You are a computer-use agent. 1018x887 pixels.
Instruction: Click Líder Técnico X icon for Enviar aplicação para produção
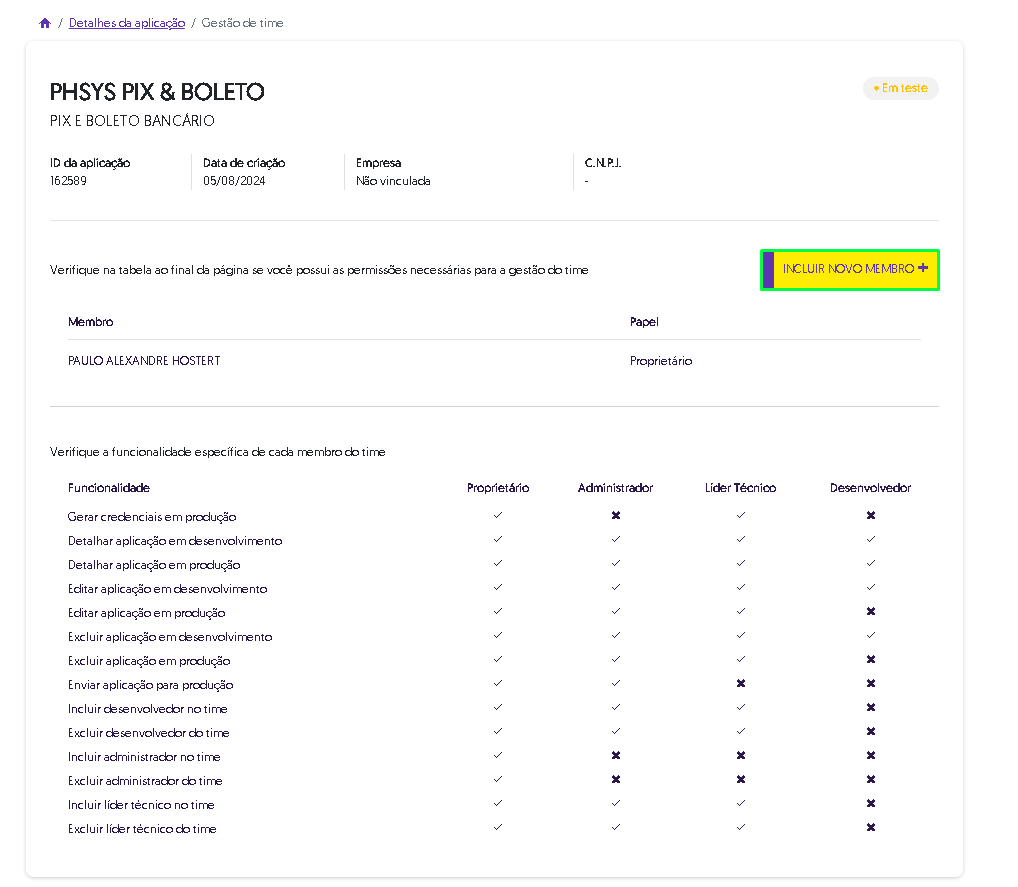741,684
